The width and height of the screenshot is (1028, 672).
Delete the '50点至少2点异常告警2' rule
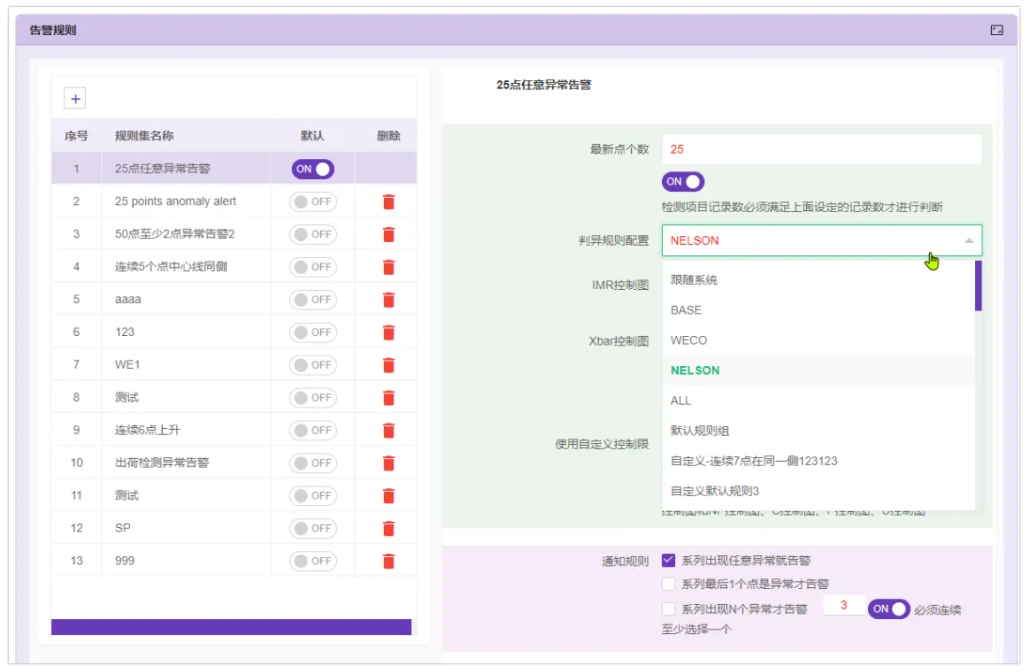pyautogui.click(x=389, y=234)
